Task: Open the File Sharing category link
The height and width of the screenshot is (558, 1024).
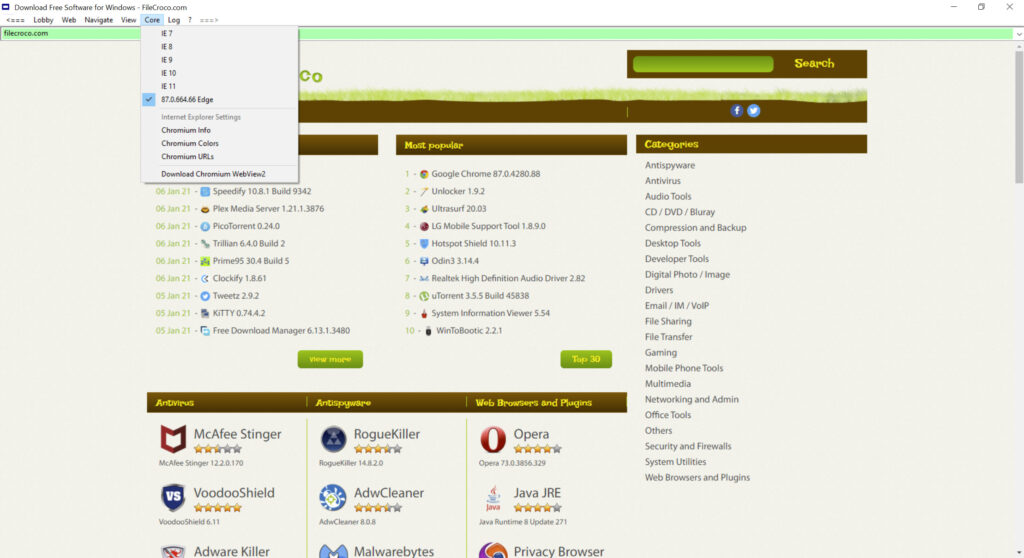Action: [668, 321]
